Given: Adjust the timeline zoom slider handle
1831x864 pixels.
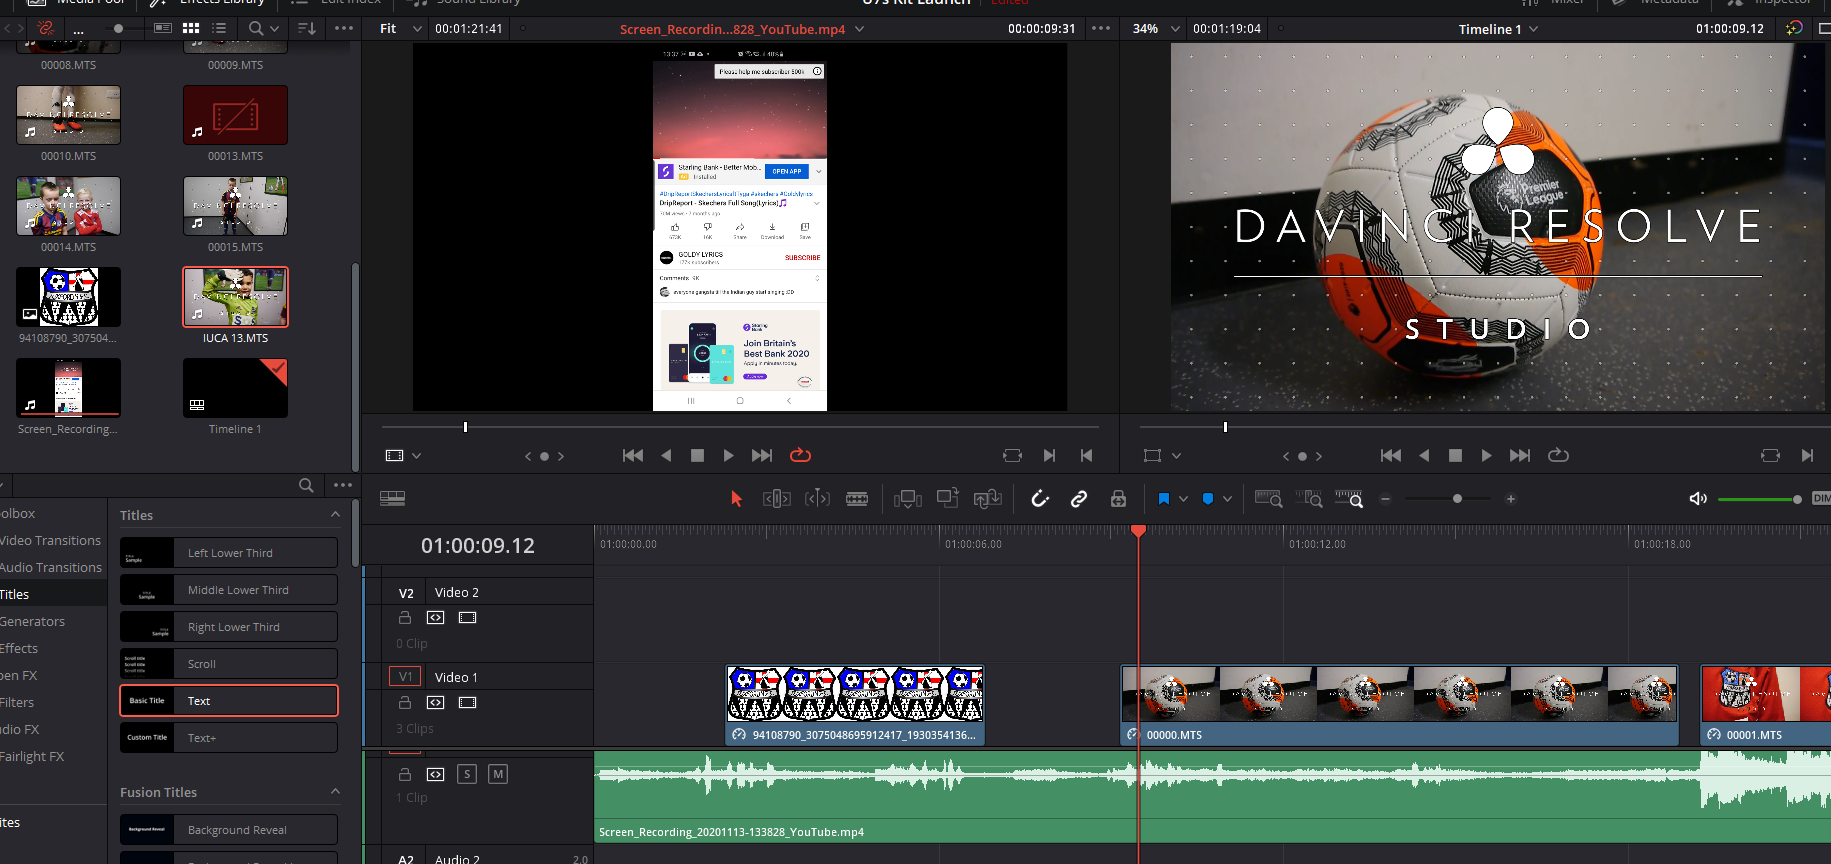Looking at the screenshot, I should (x=1457, y=499).
